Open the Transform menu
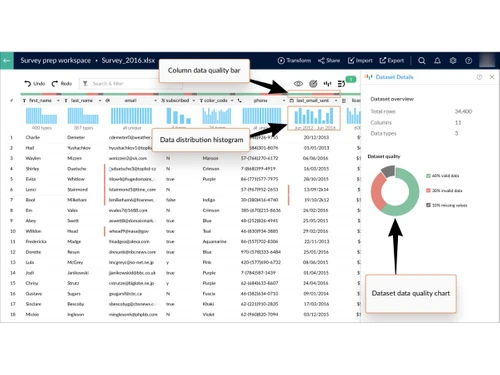 [x=294, y=61]
